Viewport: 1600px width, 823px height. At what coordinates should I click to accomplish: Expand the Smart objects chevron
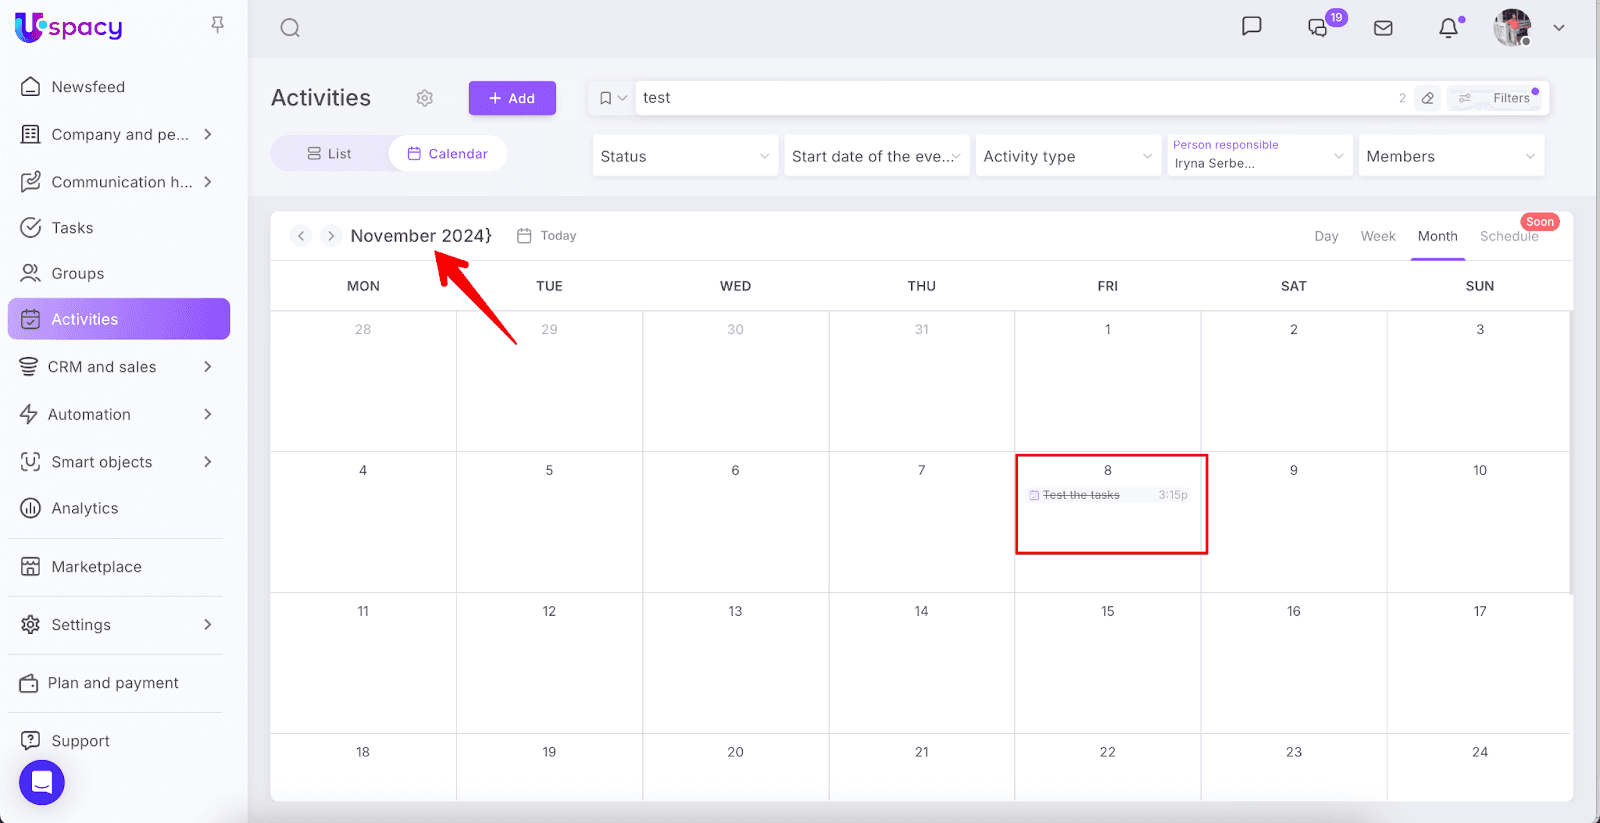(208, 462)
